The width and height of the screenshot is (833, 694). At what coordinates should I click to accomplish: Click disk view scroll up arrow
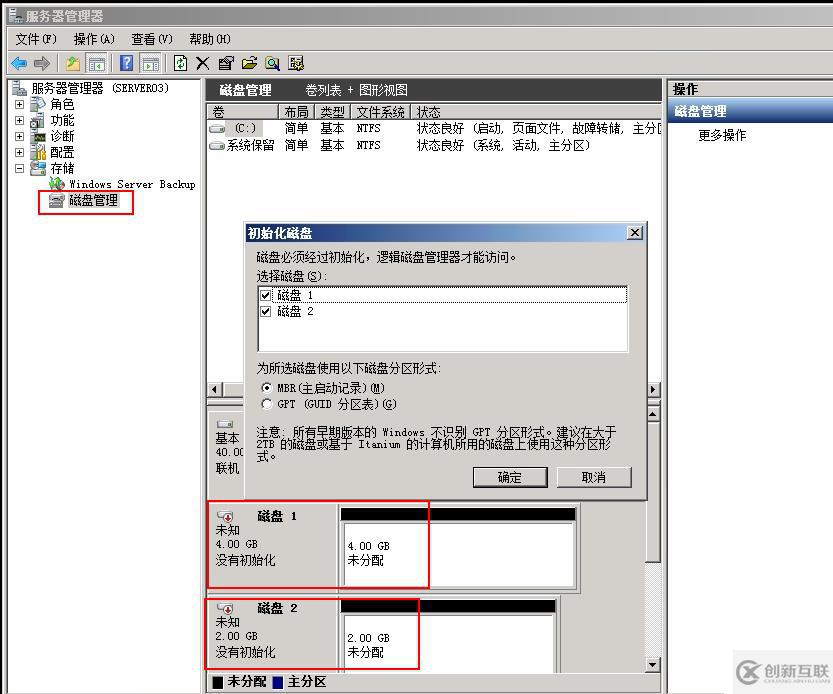653,413
